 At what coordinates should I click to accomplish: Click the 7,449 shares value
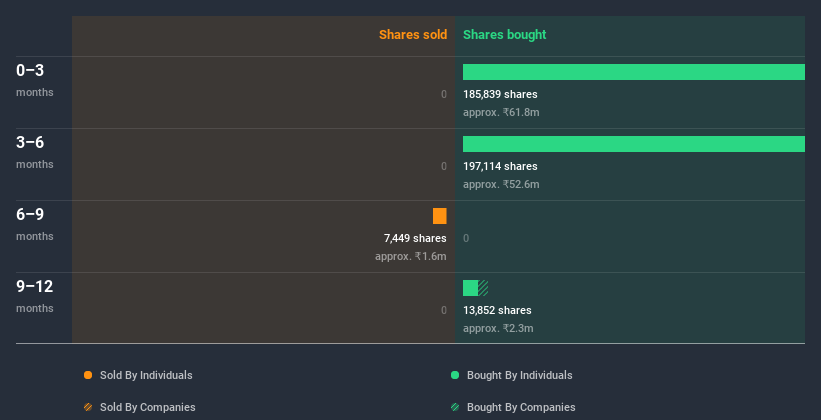click(415, 238)
